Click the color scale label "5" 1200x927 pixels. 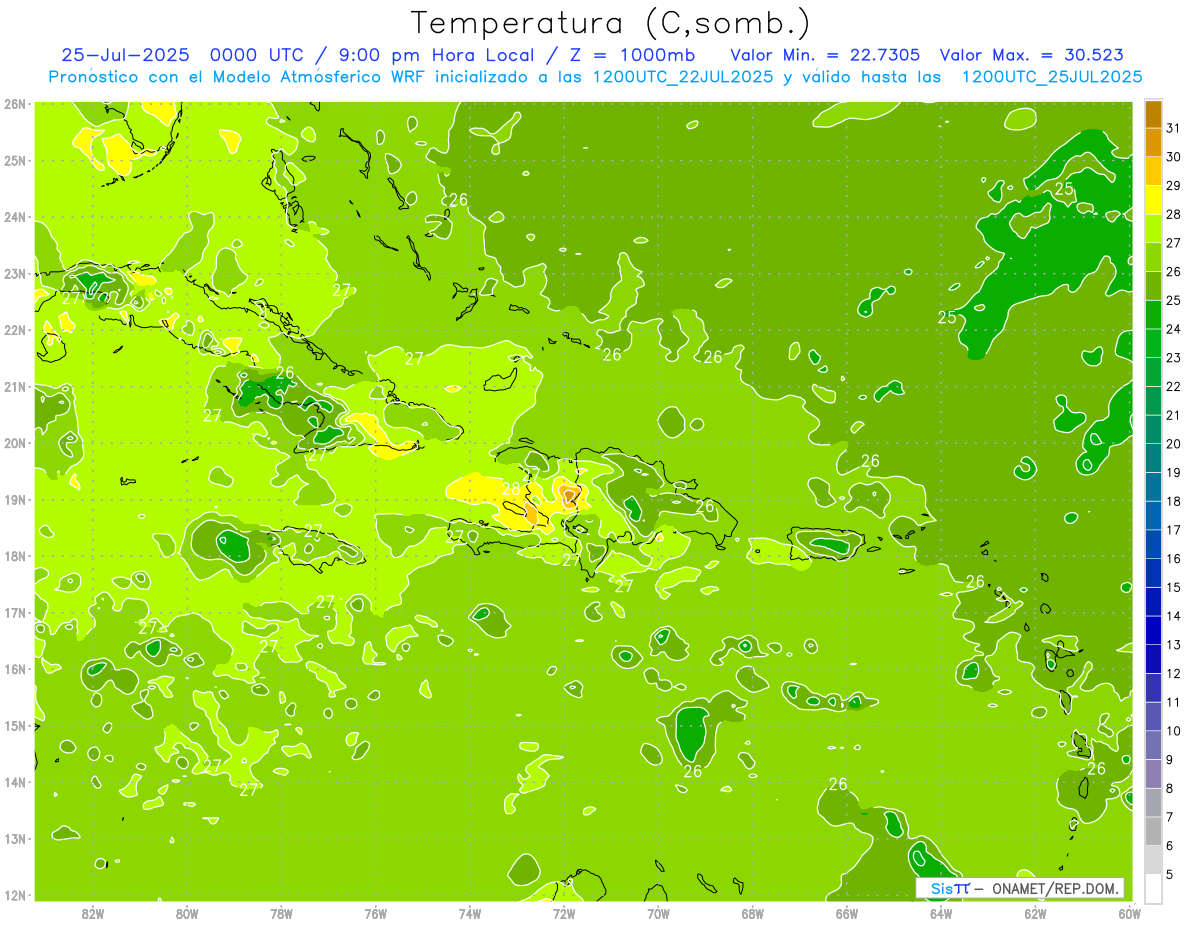1171,875
